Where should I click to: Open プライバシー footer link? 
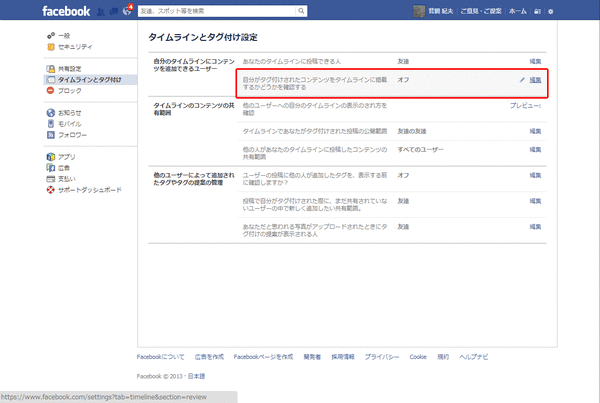tap(382, 357)
